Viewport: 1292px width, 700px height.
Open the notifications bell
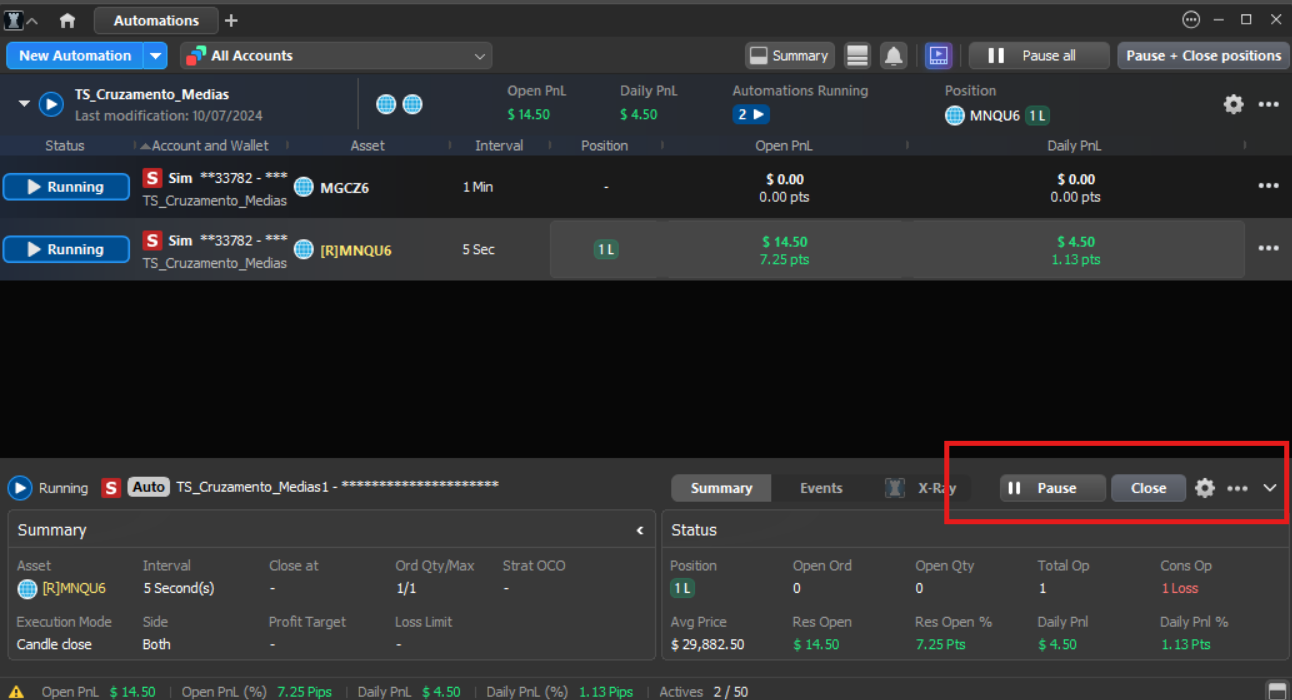893,56
